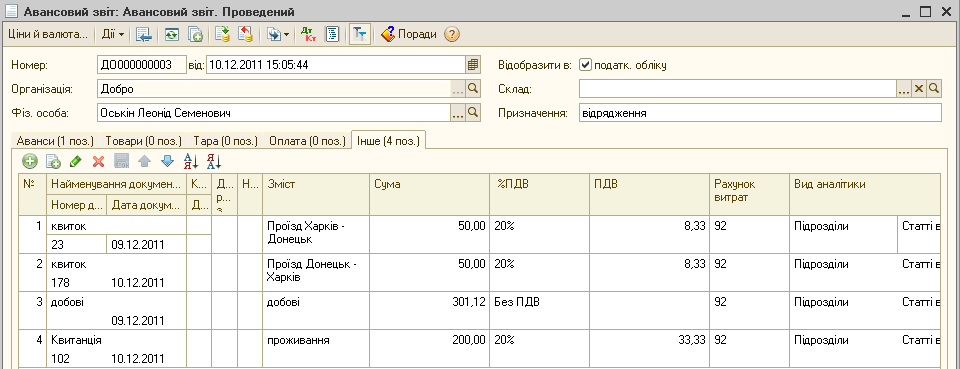Click the Рахунок витрат column header

click(749, 194)
